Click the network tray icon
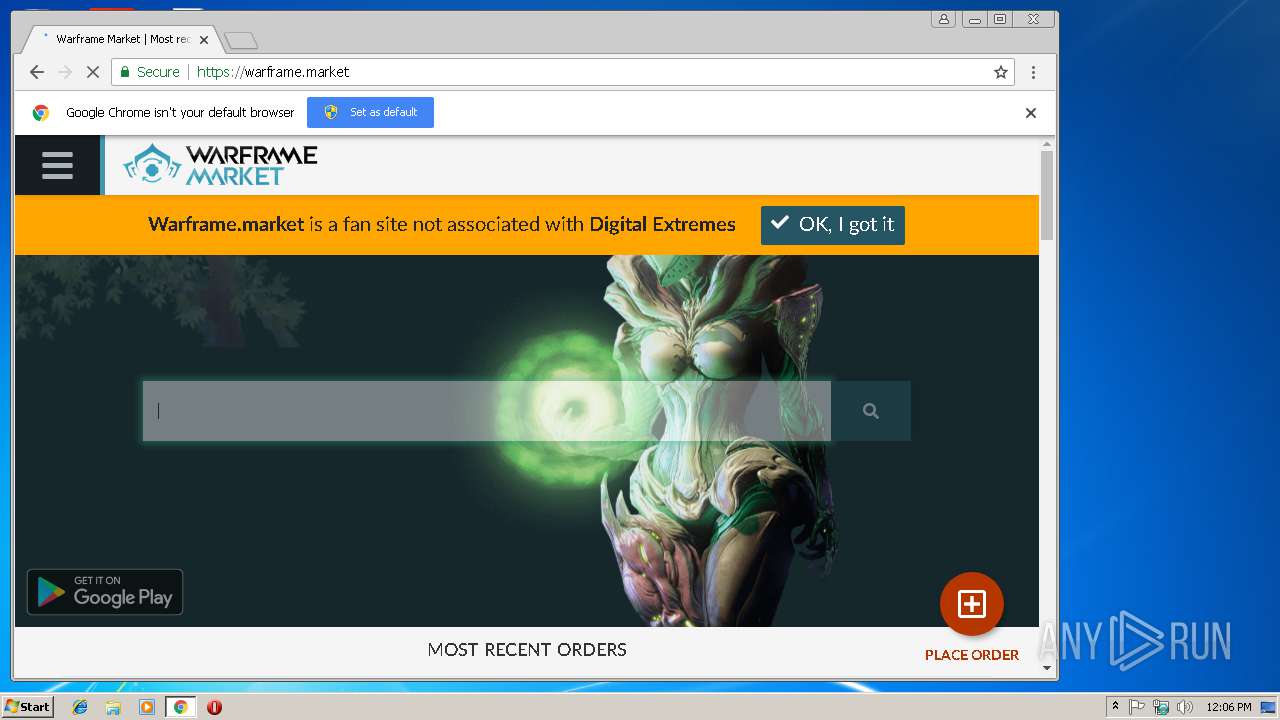 [1161, 707]
